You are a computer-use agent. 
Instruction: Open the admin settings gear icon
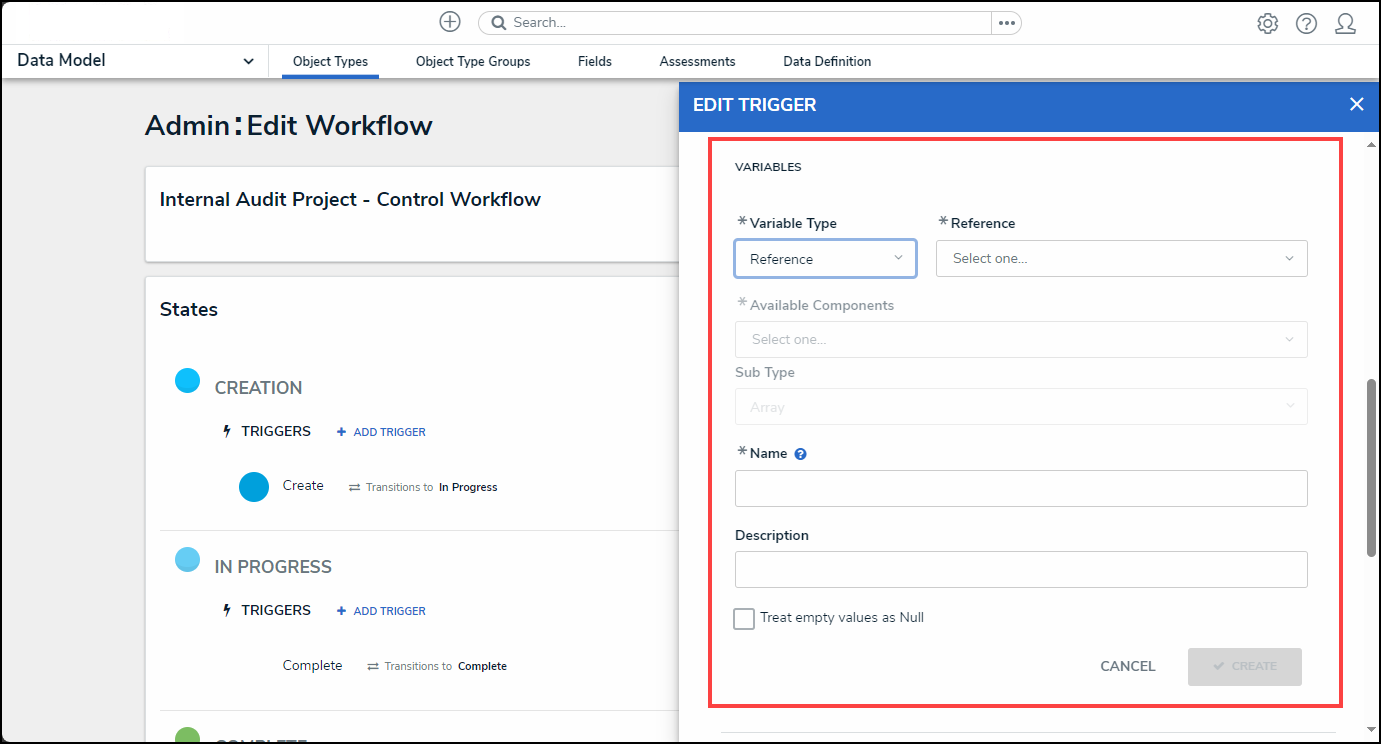pos(1267,24)
